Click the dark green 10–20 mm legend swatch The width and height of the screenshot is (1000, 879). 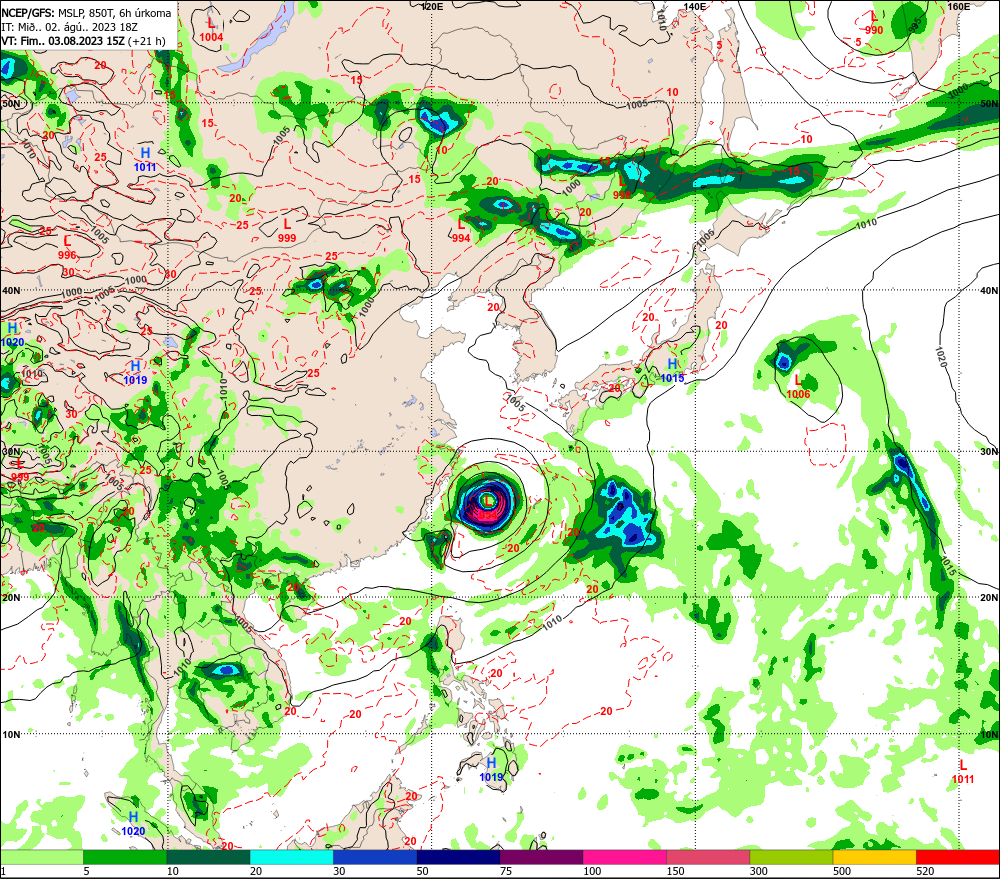(209, 857)
